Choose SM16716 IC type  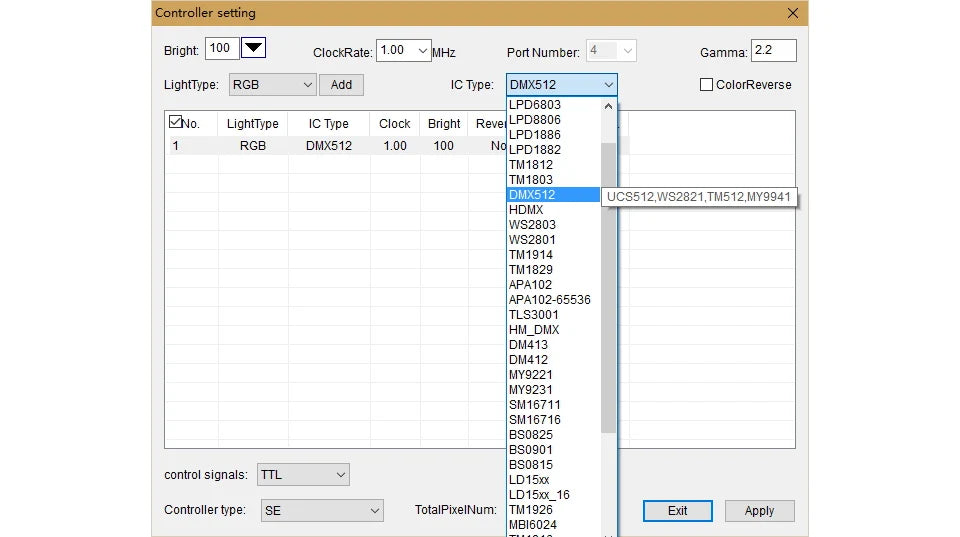[x=534, y=419]
